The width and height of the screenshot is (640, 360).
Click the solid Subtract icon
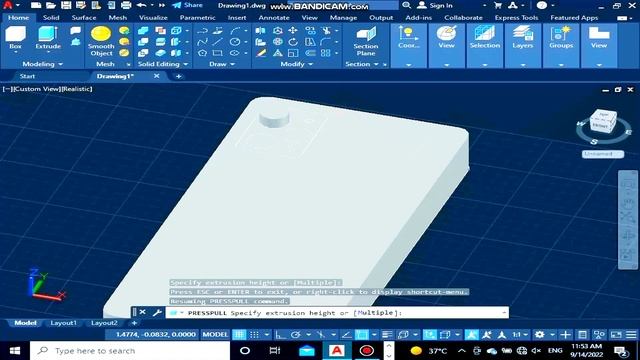click(143, 42)
